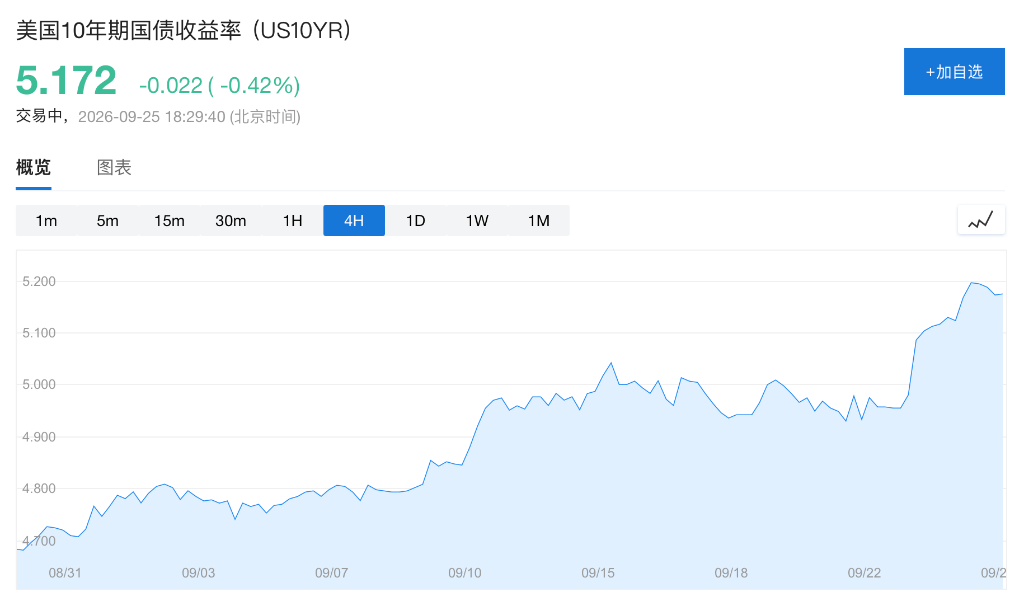Click the -0.022 (-0.42%) change text
Screen dimensions: 1024x600
(x=219, y=86)
